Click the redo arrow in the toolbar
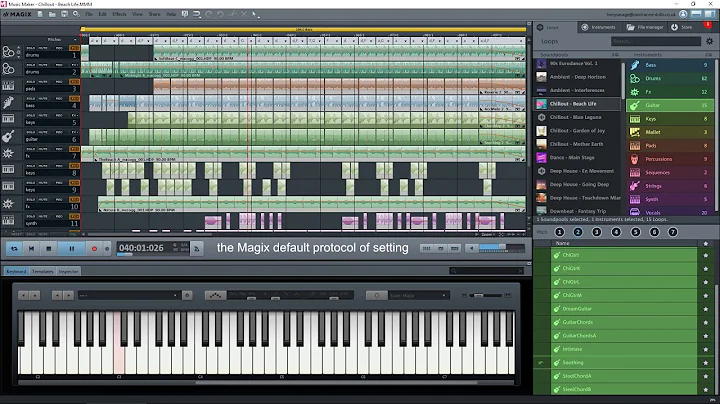 point(220,14)
